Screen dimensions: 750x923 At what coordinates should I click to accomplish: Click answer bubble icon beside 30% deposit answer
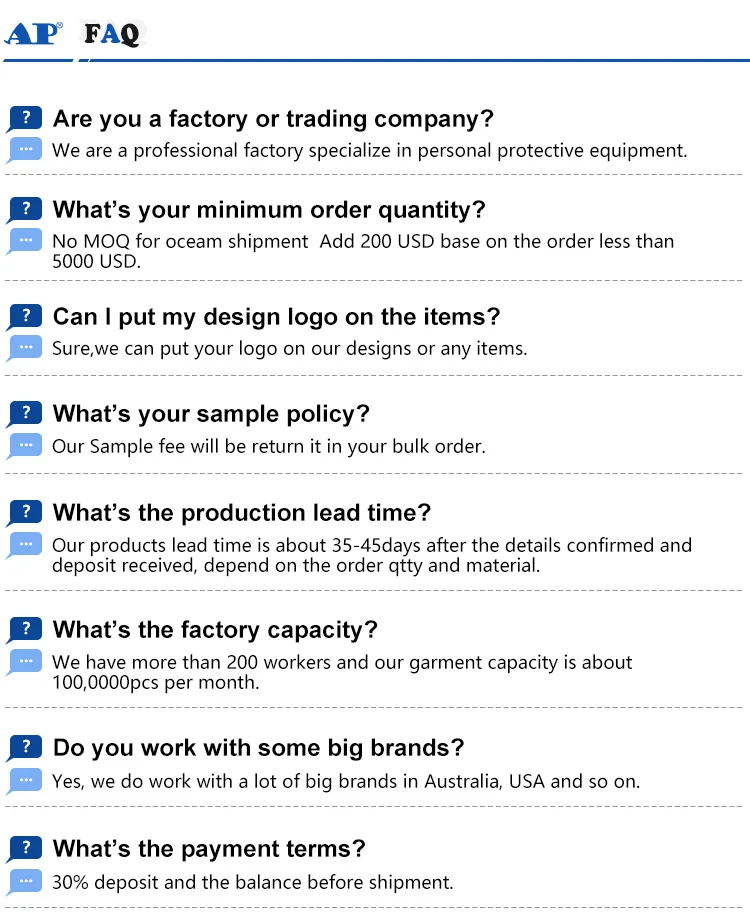coord(24,882)
